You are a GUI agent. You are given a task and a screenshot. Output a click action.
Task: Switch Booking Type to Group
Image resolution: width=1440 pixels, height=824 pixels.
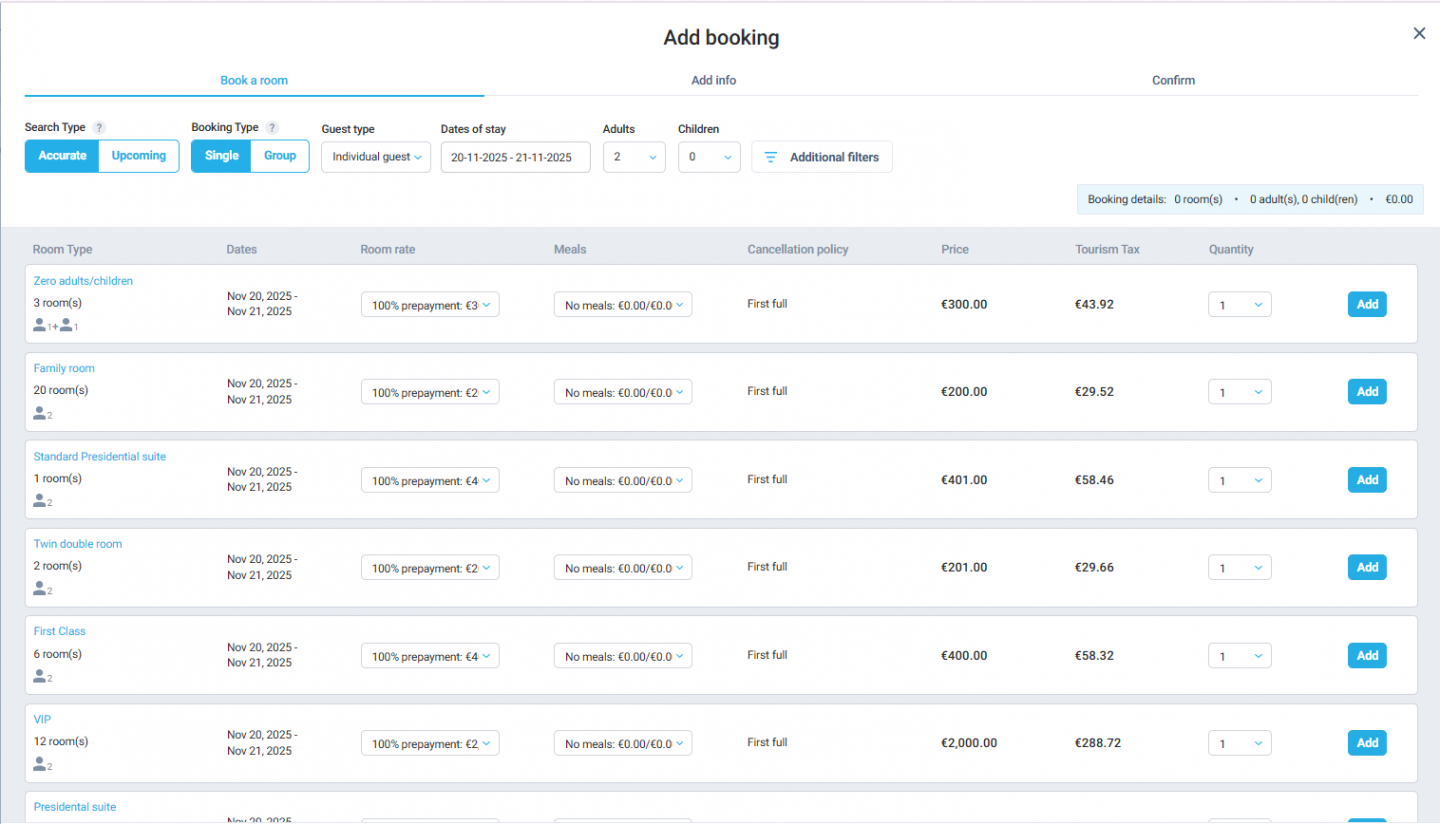(x=279, y=156)
